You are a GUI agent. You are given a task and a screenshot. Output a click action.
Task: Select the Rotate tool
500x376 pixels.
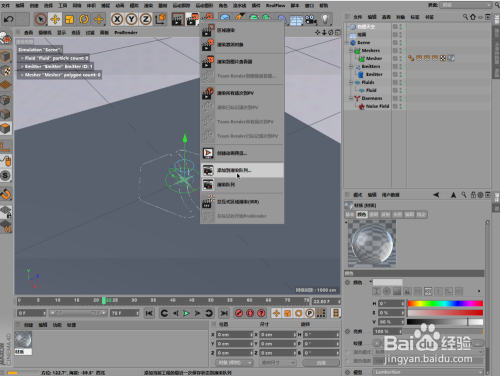(x=84, y=19)
